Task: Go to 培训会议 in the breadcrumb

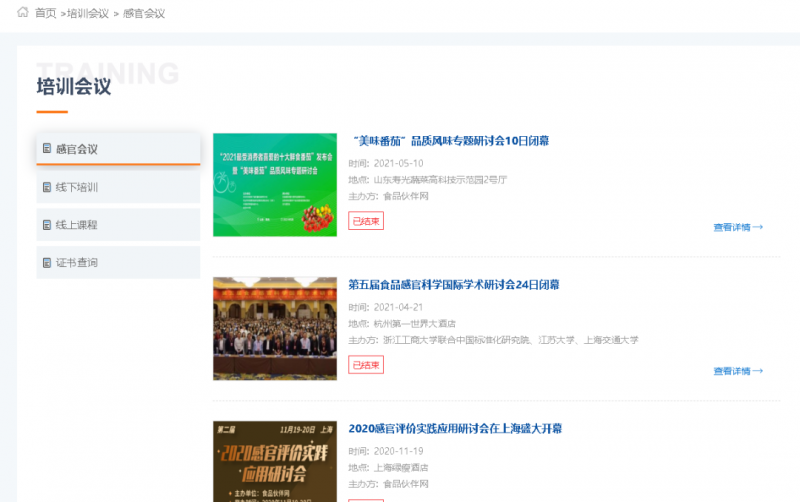Action: pos(87,13)
